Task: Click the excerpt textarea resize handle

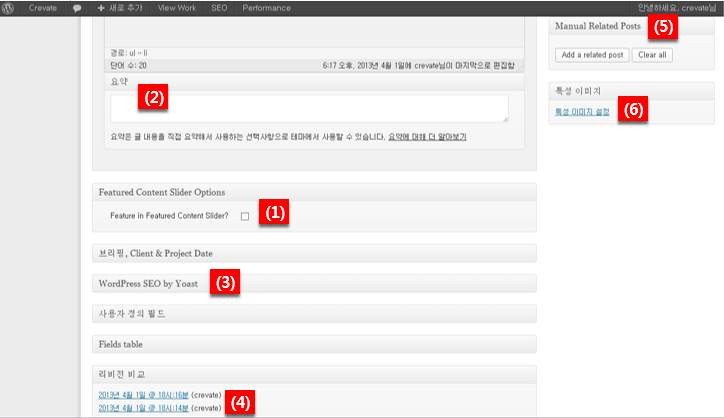Action: 505,119
